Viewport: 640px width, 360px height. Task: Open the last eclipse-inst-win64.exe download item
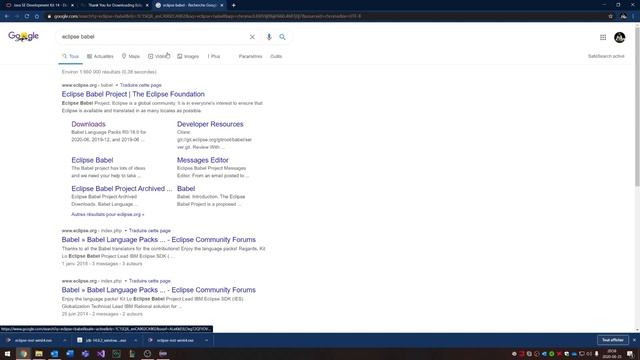(x=175, y=340)
